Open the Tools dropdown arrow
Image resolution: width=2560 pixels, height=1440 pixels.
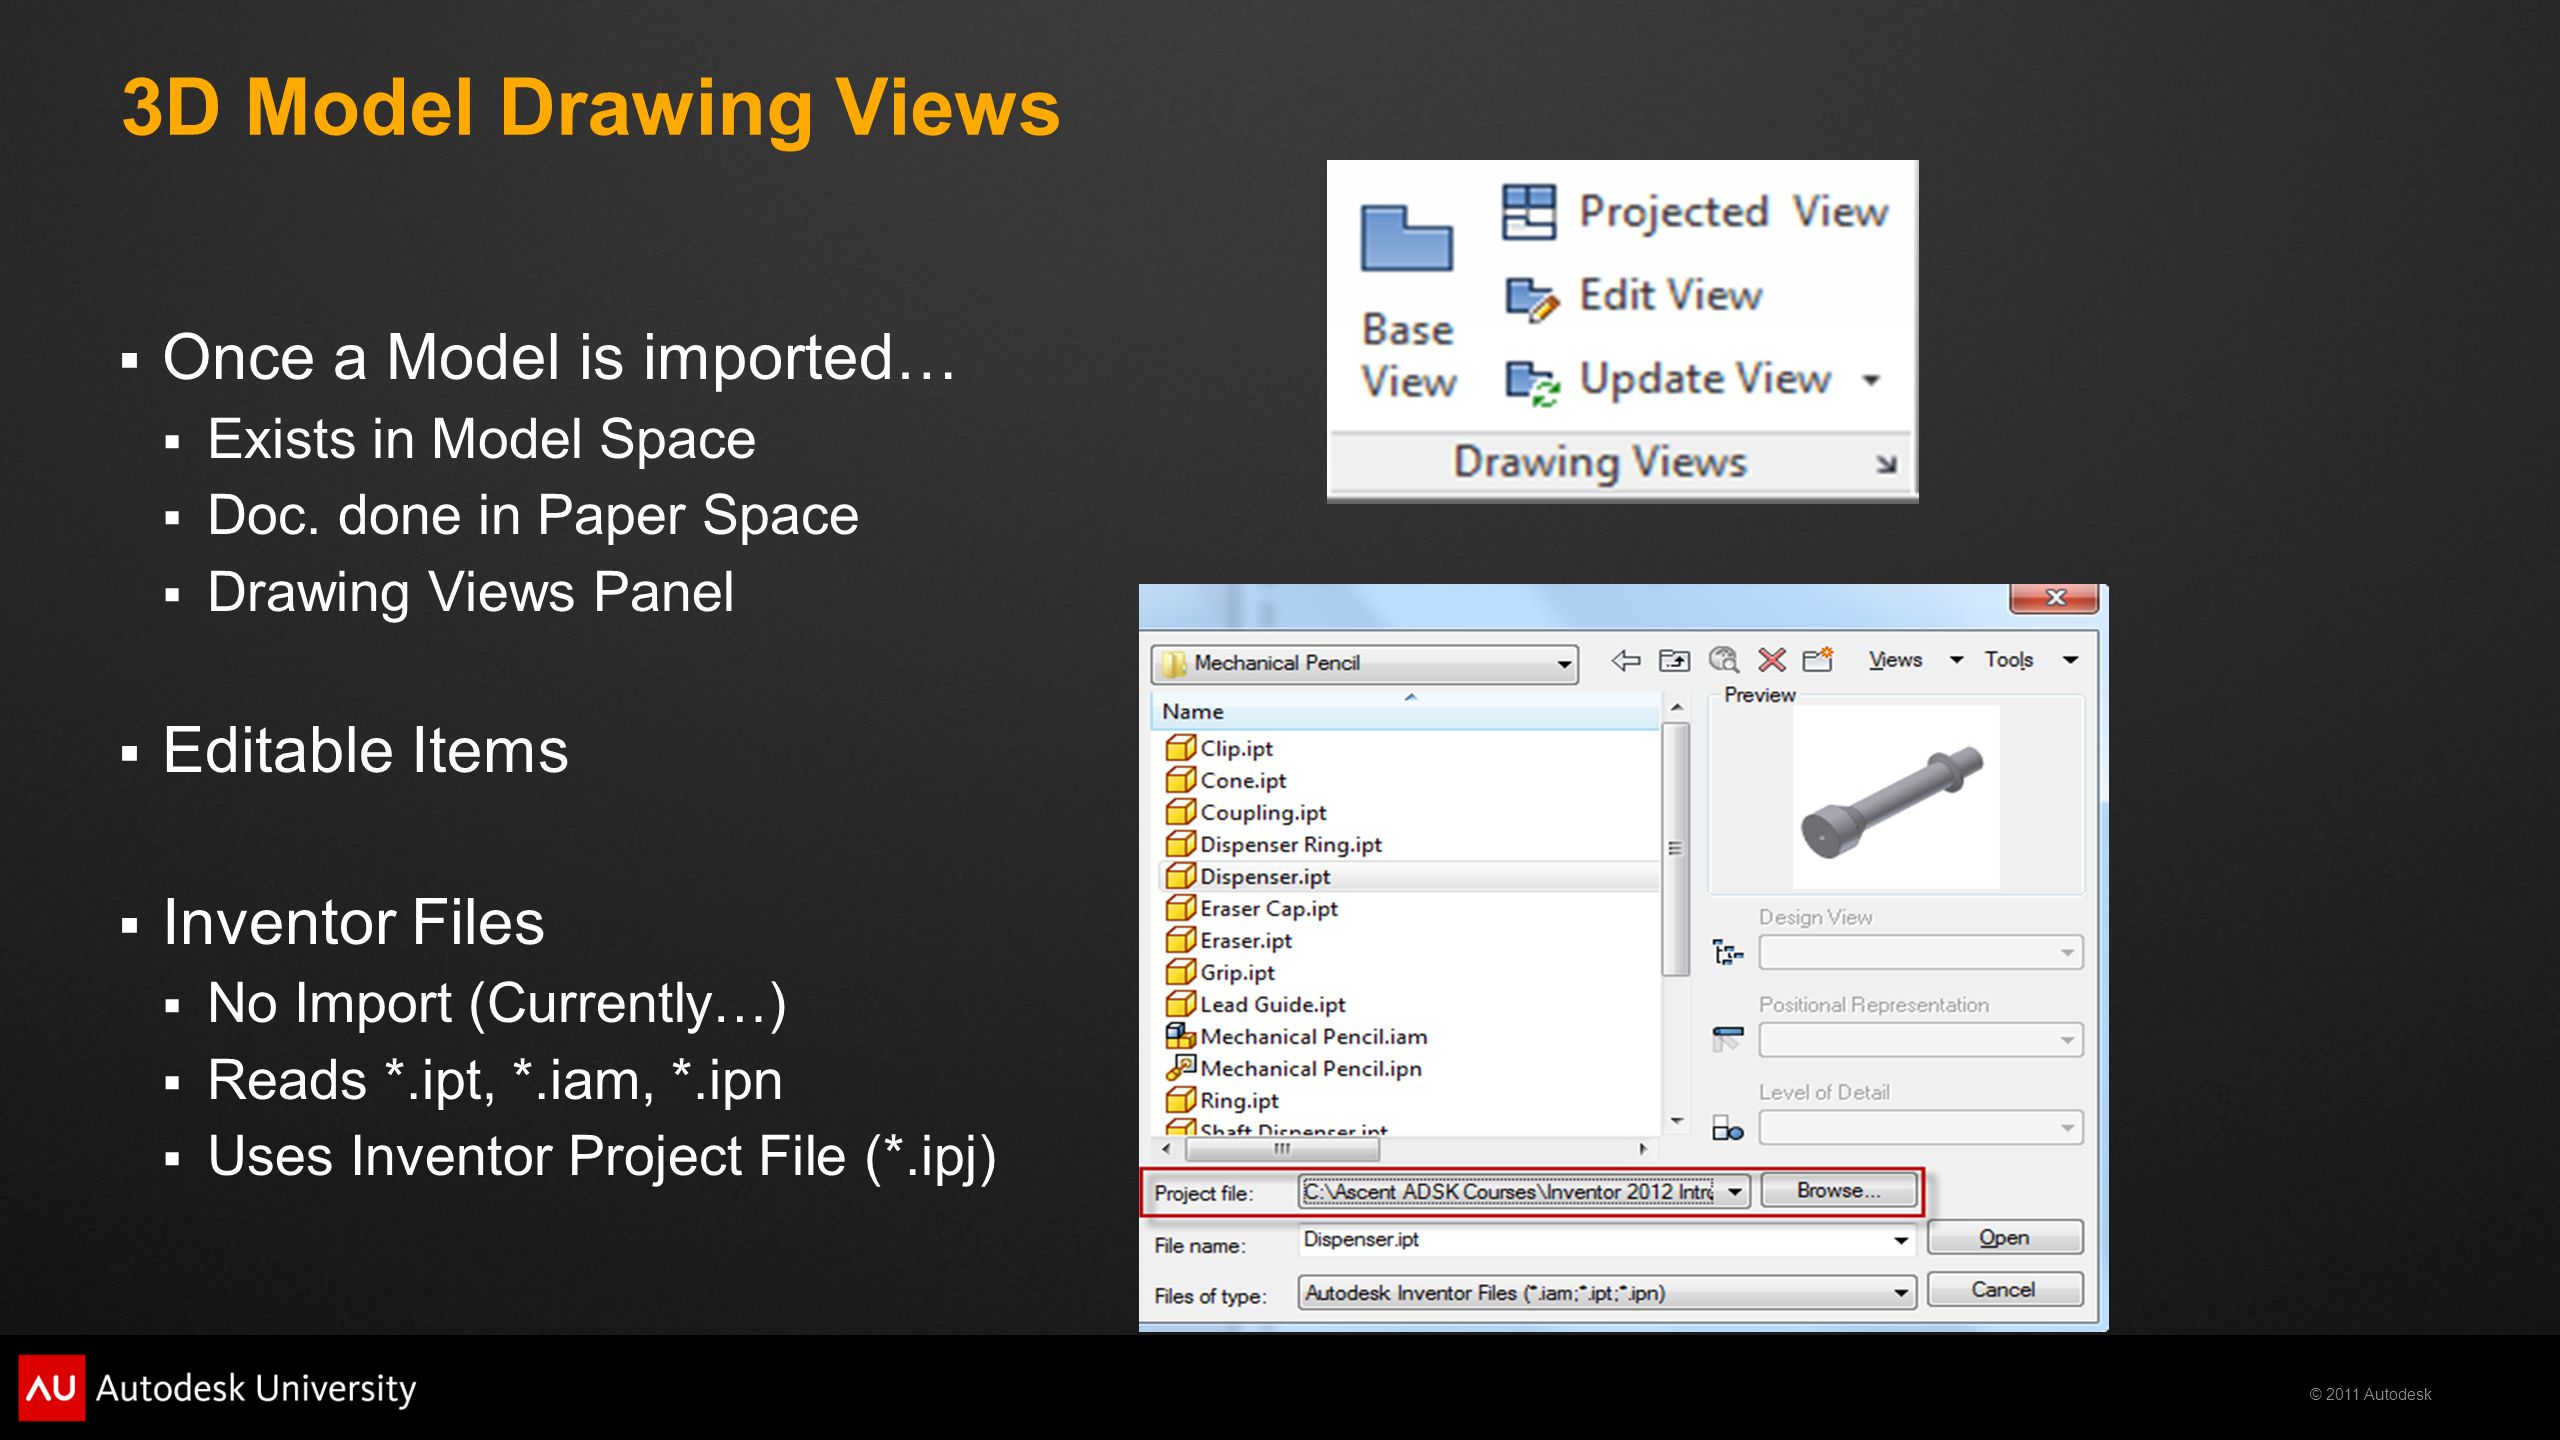[x=2071, y=660]
